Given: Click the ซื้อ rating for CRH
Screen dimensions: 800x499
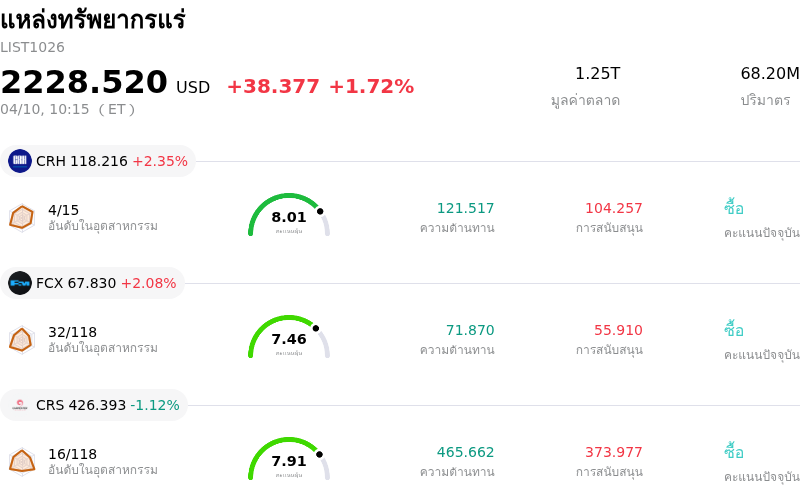Looking at the screenshot, I should pyautogui.click(x=734, y=208).
